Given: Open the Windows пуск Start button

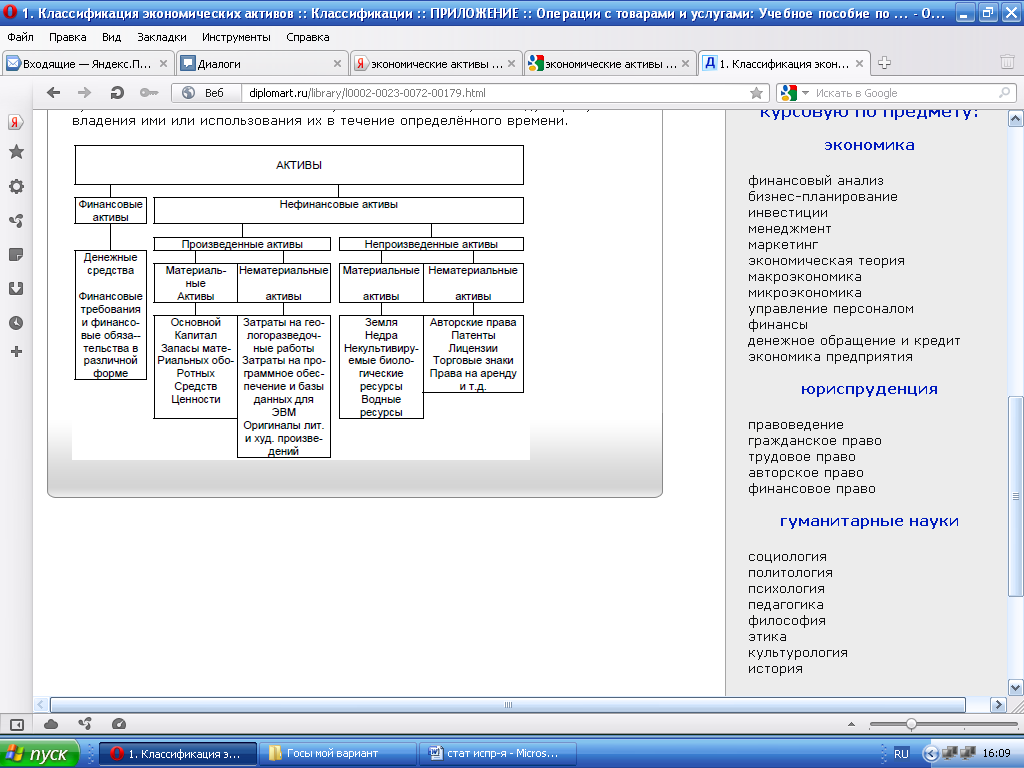Looking at the screenshot, I should point(39,754).
